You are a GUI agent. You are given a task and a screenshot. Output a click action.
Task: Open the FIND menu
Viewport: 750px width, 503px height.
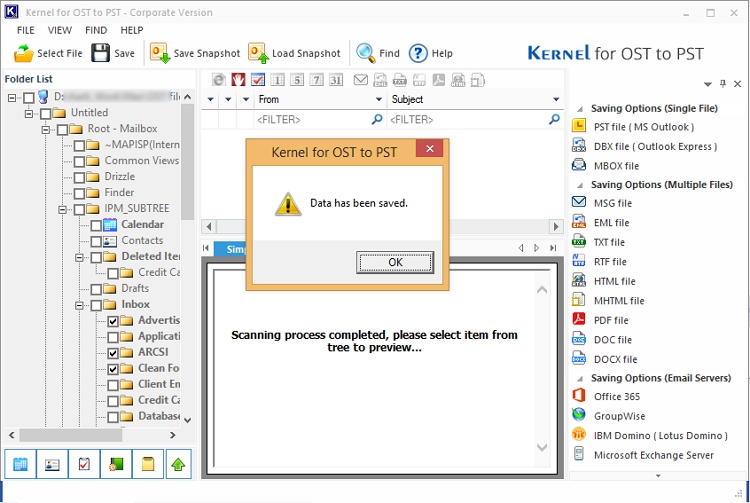coord(96,30)
